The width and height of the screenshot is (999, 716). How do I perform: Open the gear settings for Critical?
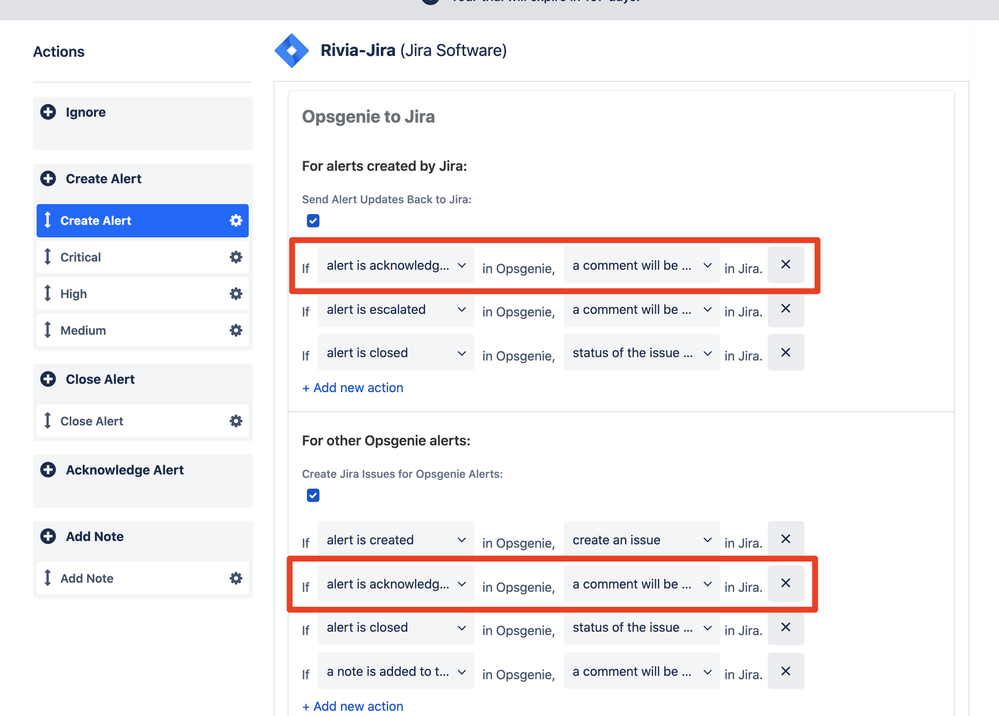click(x=236, y=257)
